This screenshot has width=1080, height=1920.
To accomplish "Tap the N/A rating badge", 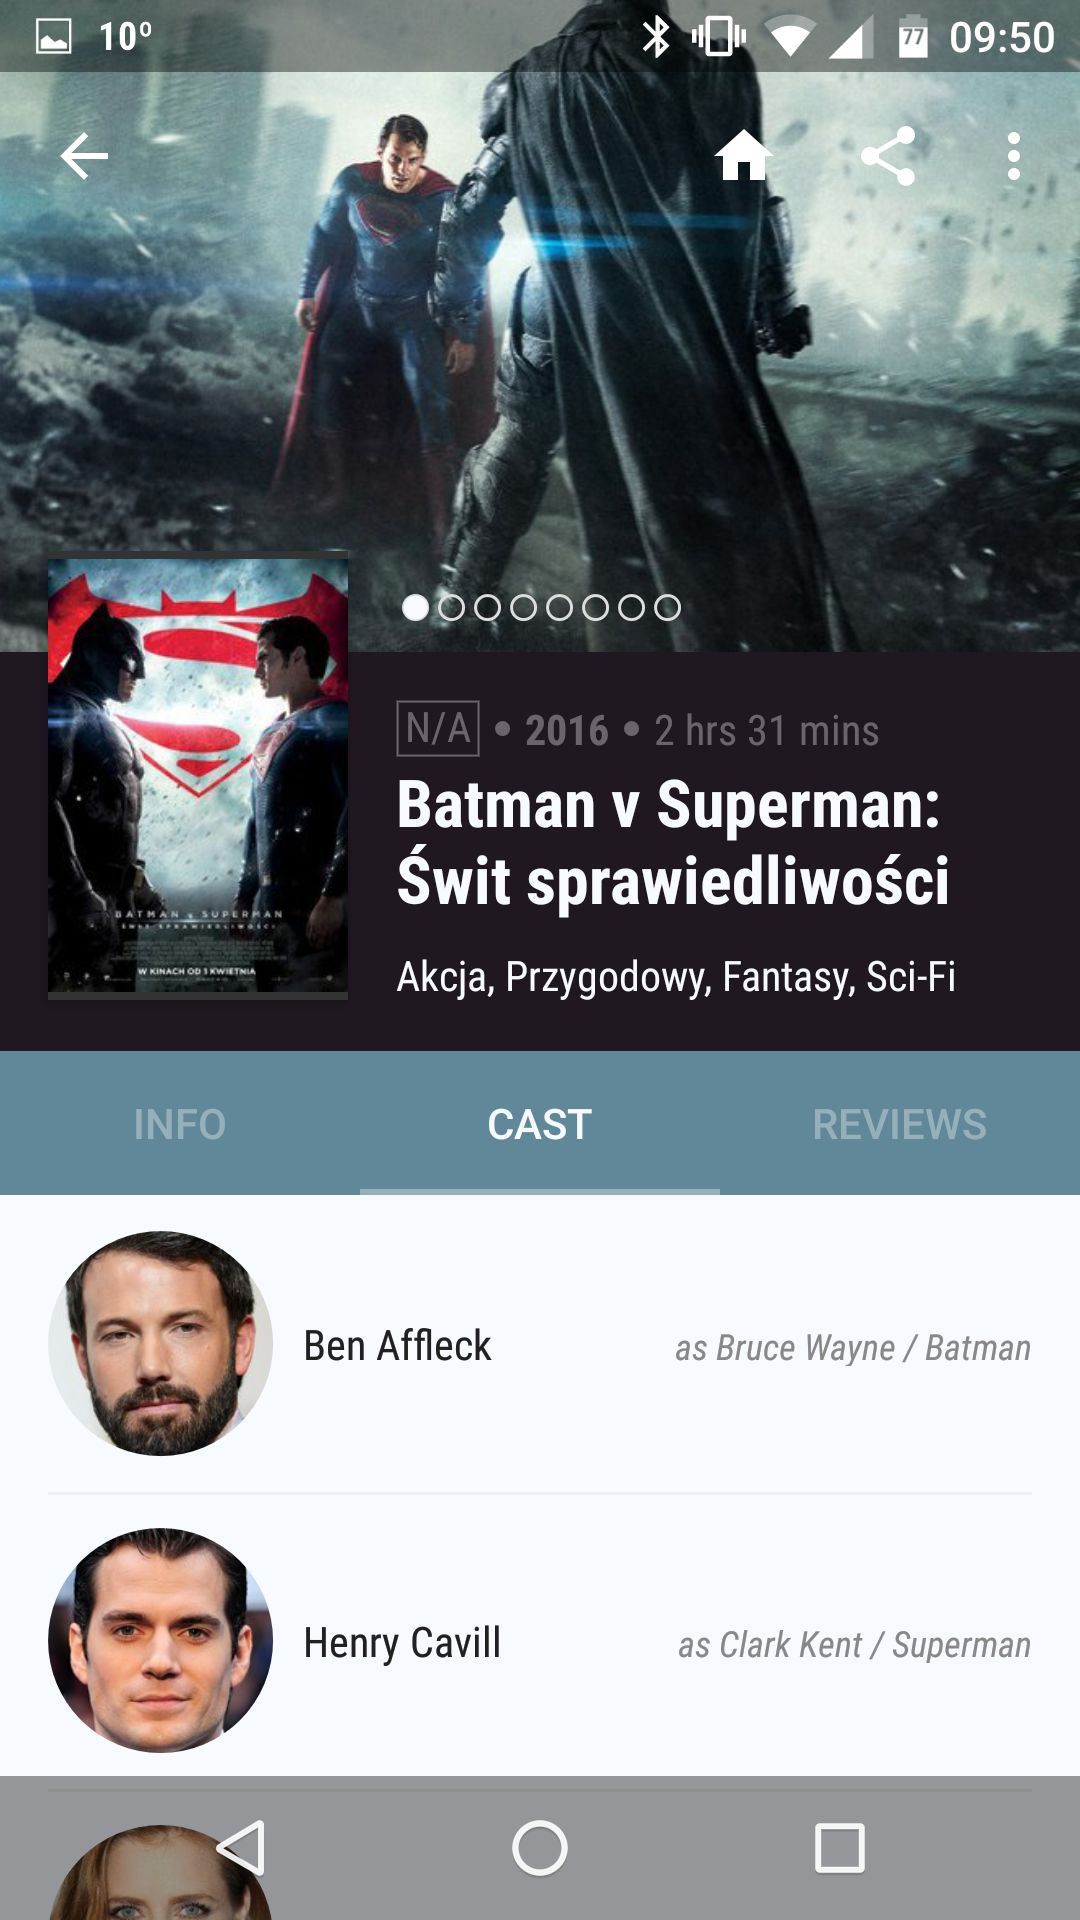I will point(438,729).
